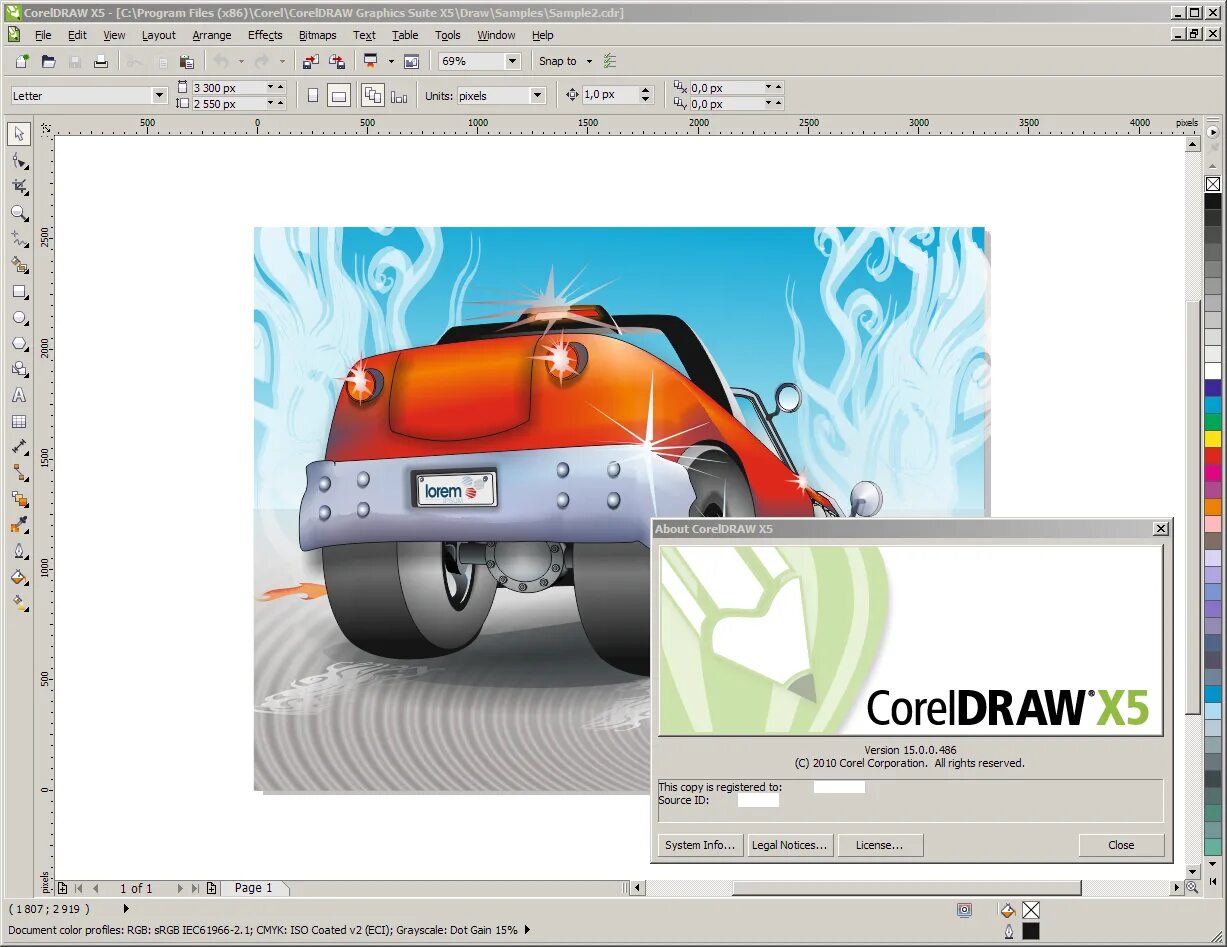The image size is (1227, 947).
Task: Open the Effects menu
Action: (x=265, y=35)
